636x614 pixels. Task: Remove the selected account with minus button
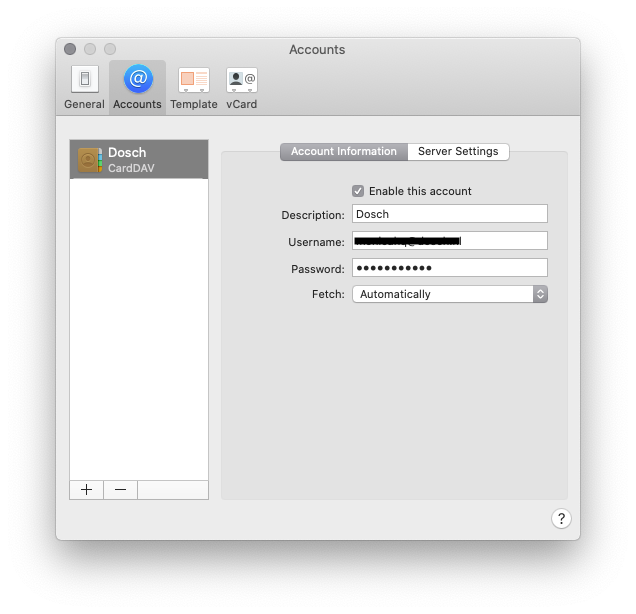120,490
